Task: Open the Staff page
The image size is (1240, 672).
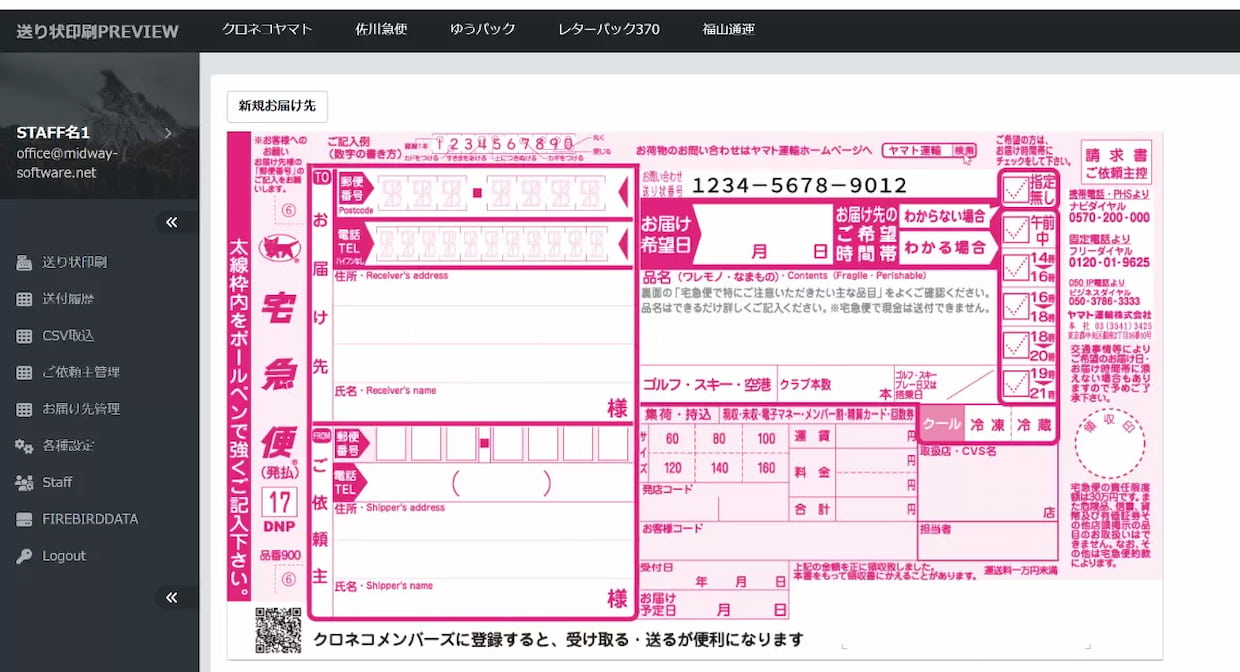Action: pos(57,482)
